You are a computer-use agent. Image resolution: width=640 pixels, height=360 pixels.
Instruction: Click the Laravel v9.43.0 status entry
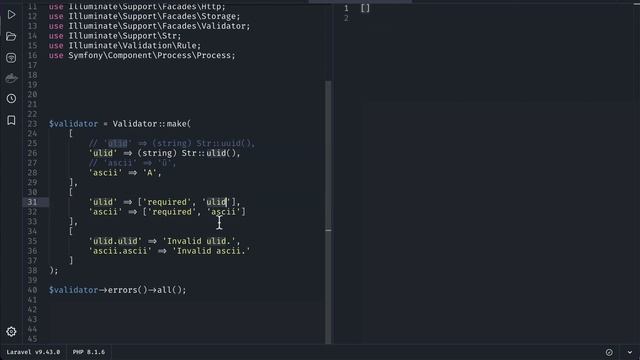coord(33,352)
